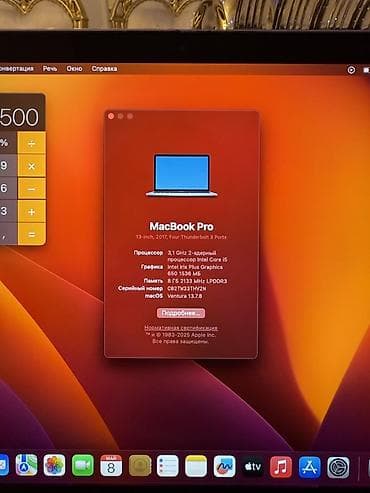Open the Нормативная сертификация link
The height and width of the screenshot is (493, 370).
coord(181,328)
